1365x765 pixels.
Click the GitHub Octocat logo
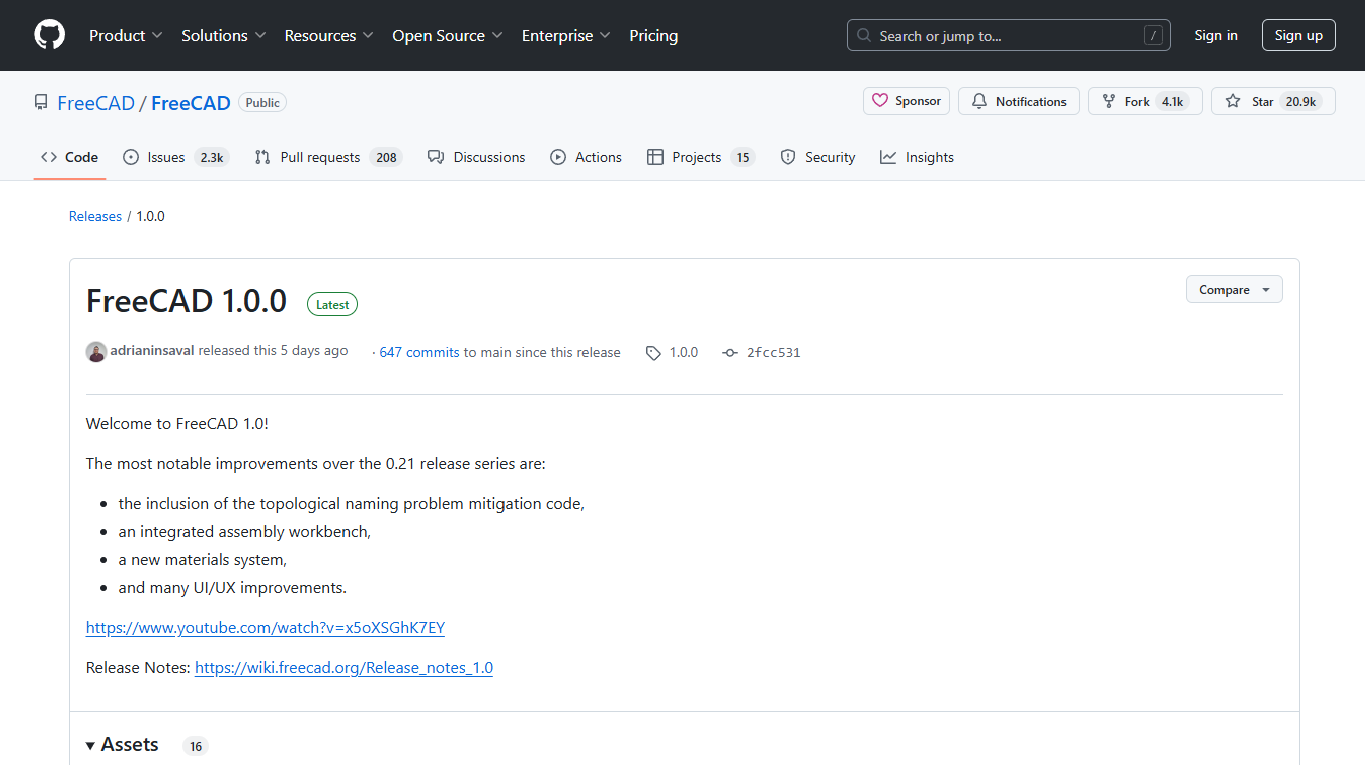point(50,35)
